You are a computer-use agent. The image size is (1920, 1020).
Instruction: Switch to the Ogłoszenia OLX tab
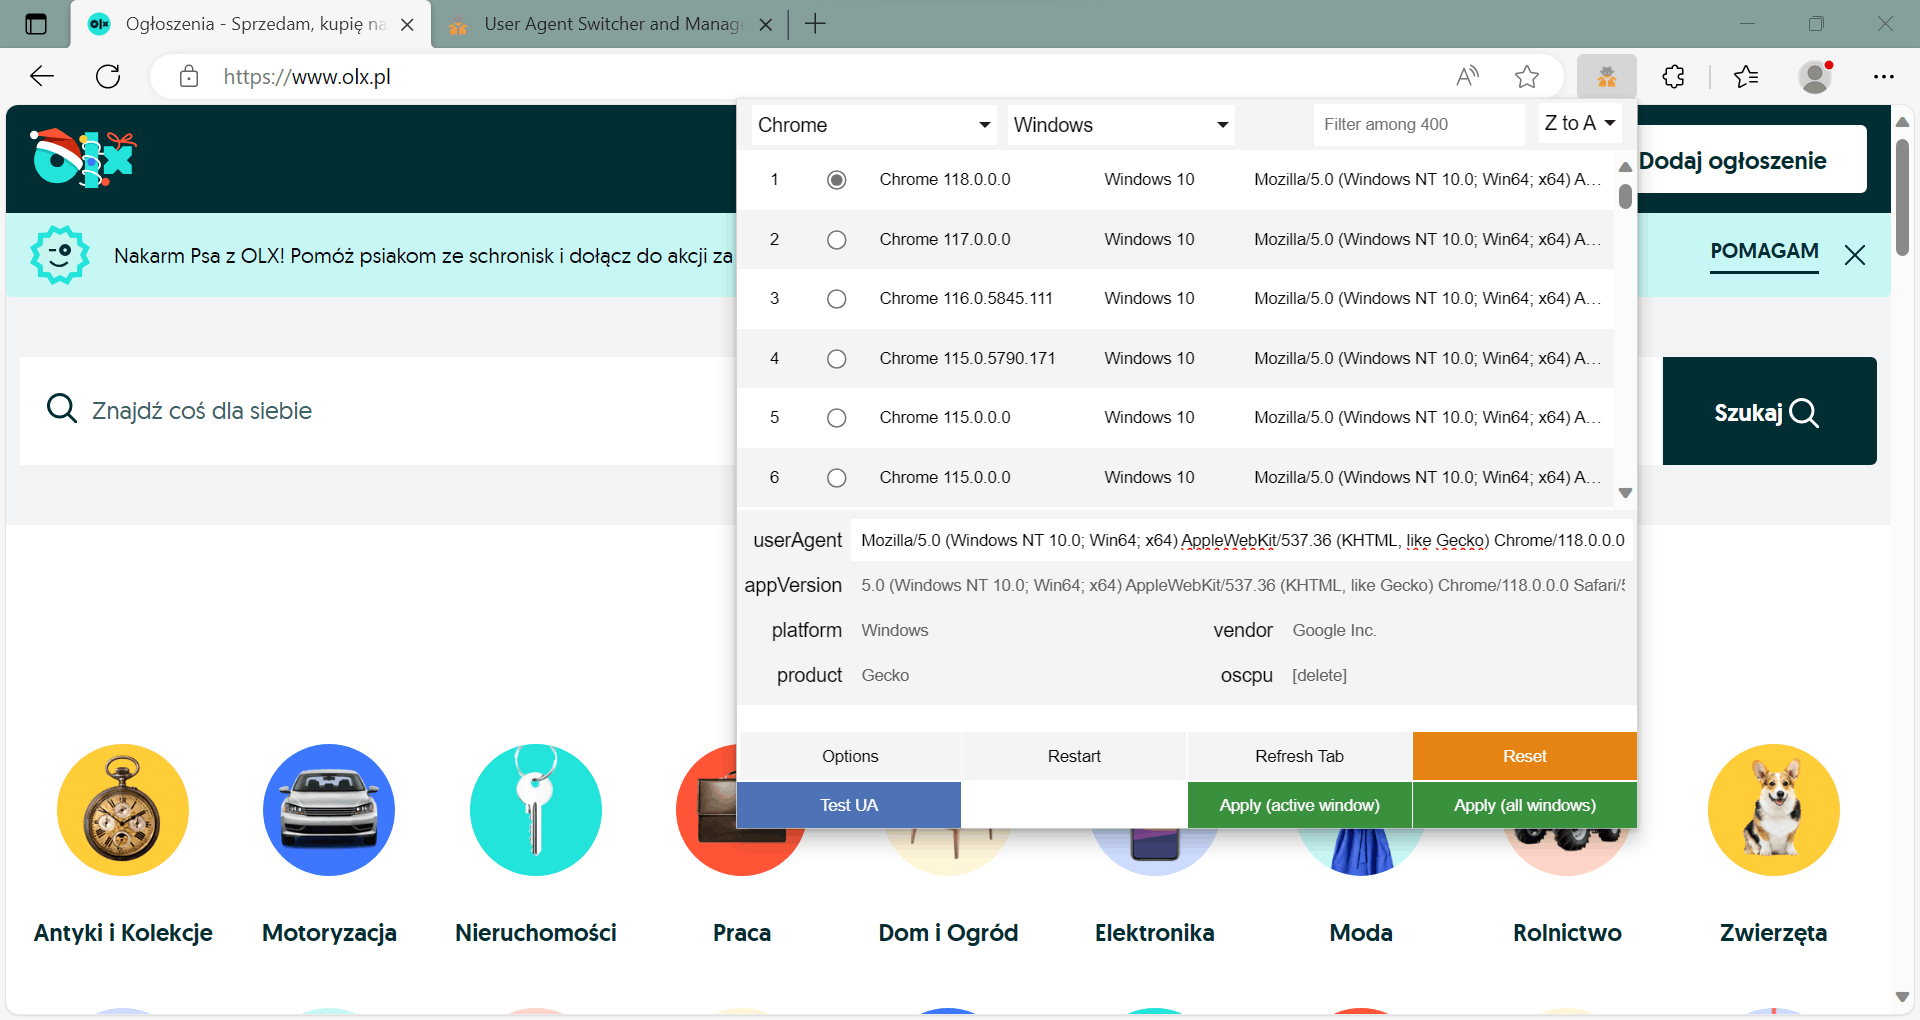(251, 24)
